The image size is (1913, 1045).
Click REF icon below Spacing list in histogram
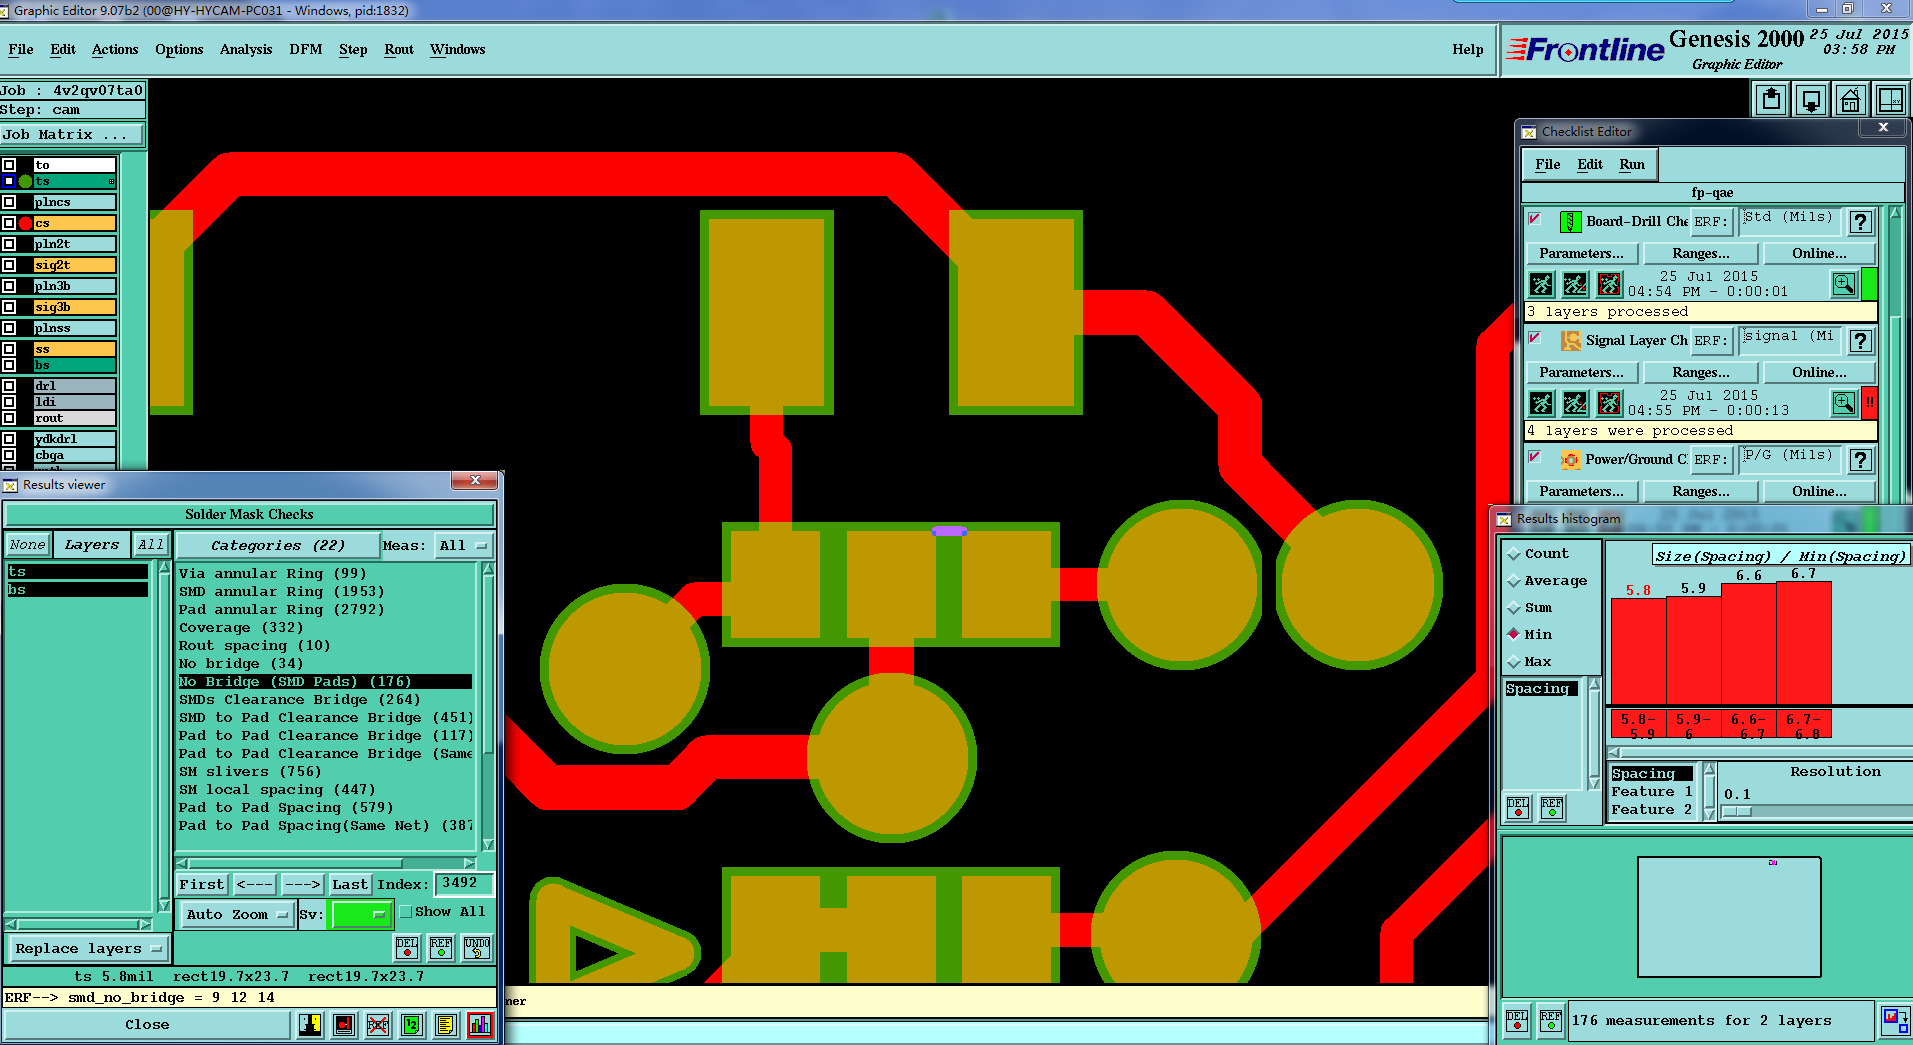(x=1552, y=808)
